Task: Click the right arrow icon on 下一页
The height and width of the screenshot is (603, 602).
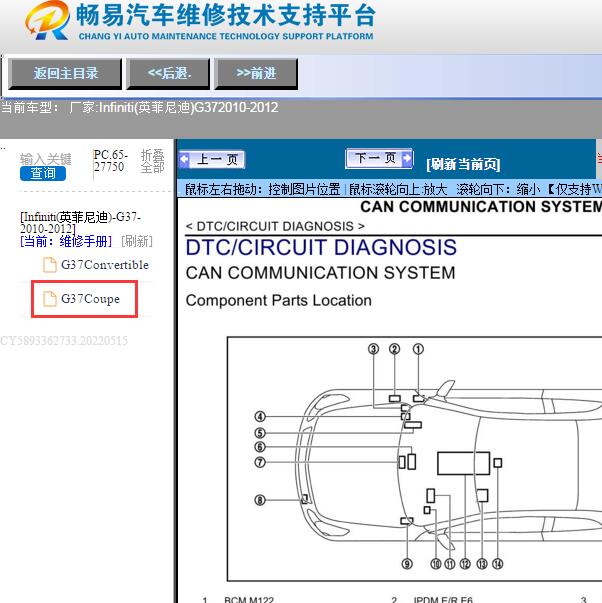Action: [x=406, y=158]
